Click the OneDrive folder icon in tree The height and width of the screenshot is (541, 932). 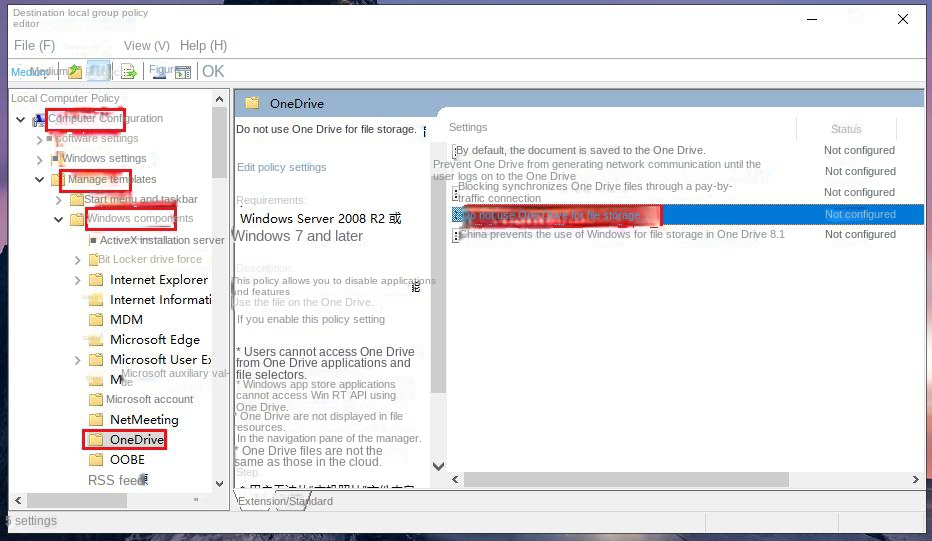(x=96, y=440)
